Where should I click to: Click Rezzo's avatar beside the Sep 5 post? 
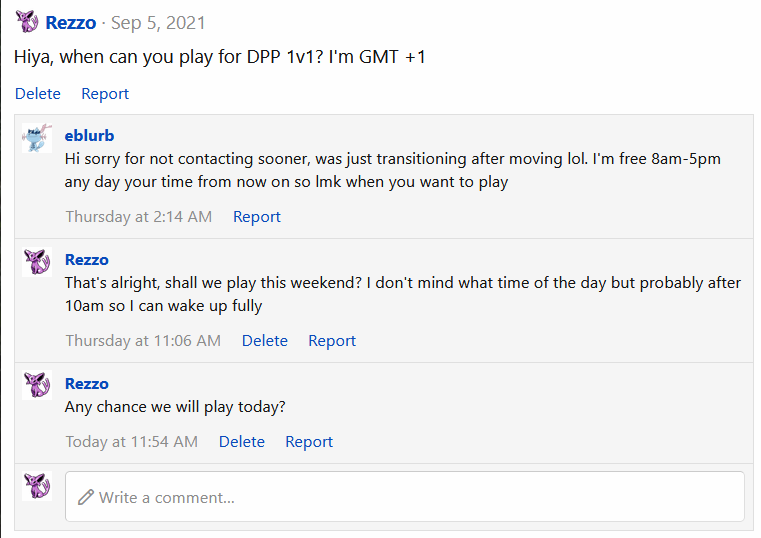click(x=27, y=21)
